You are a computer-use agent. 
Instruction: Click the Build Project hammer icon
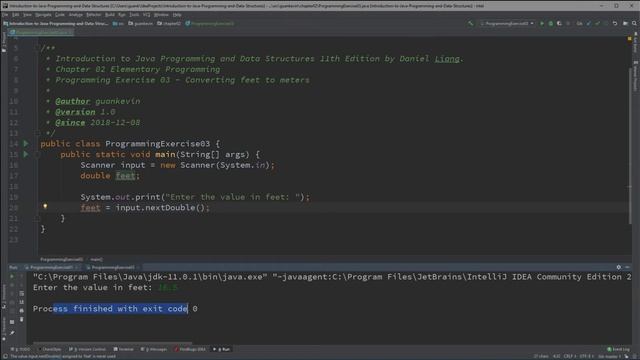tap(471, 24)
